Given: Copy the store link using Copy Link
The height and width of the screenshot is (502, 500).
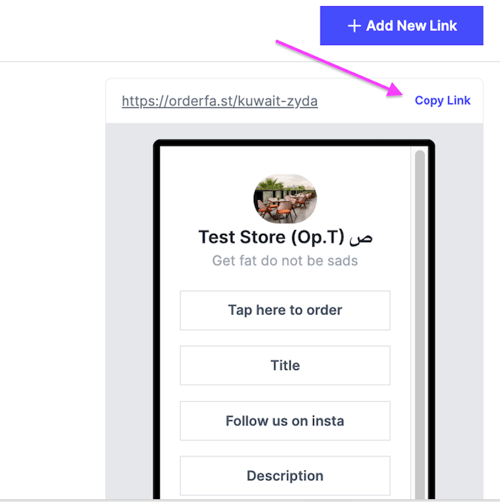Looking at the screenshot, I should click(x=442, y=100).
